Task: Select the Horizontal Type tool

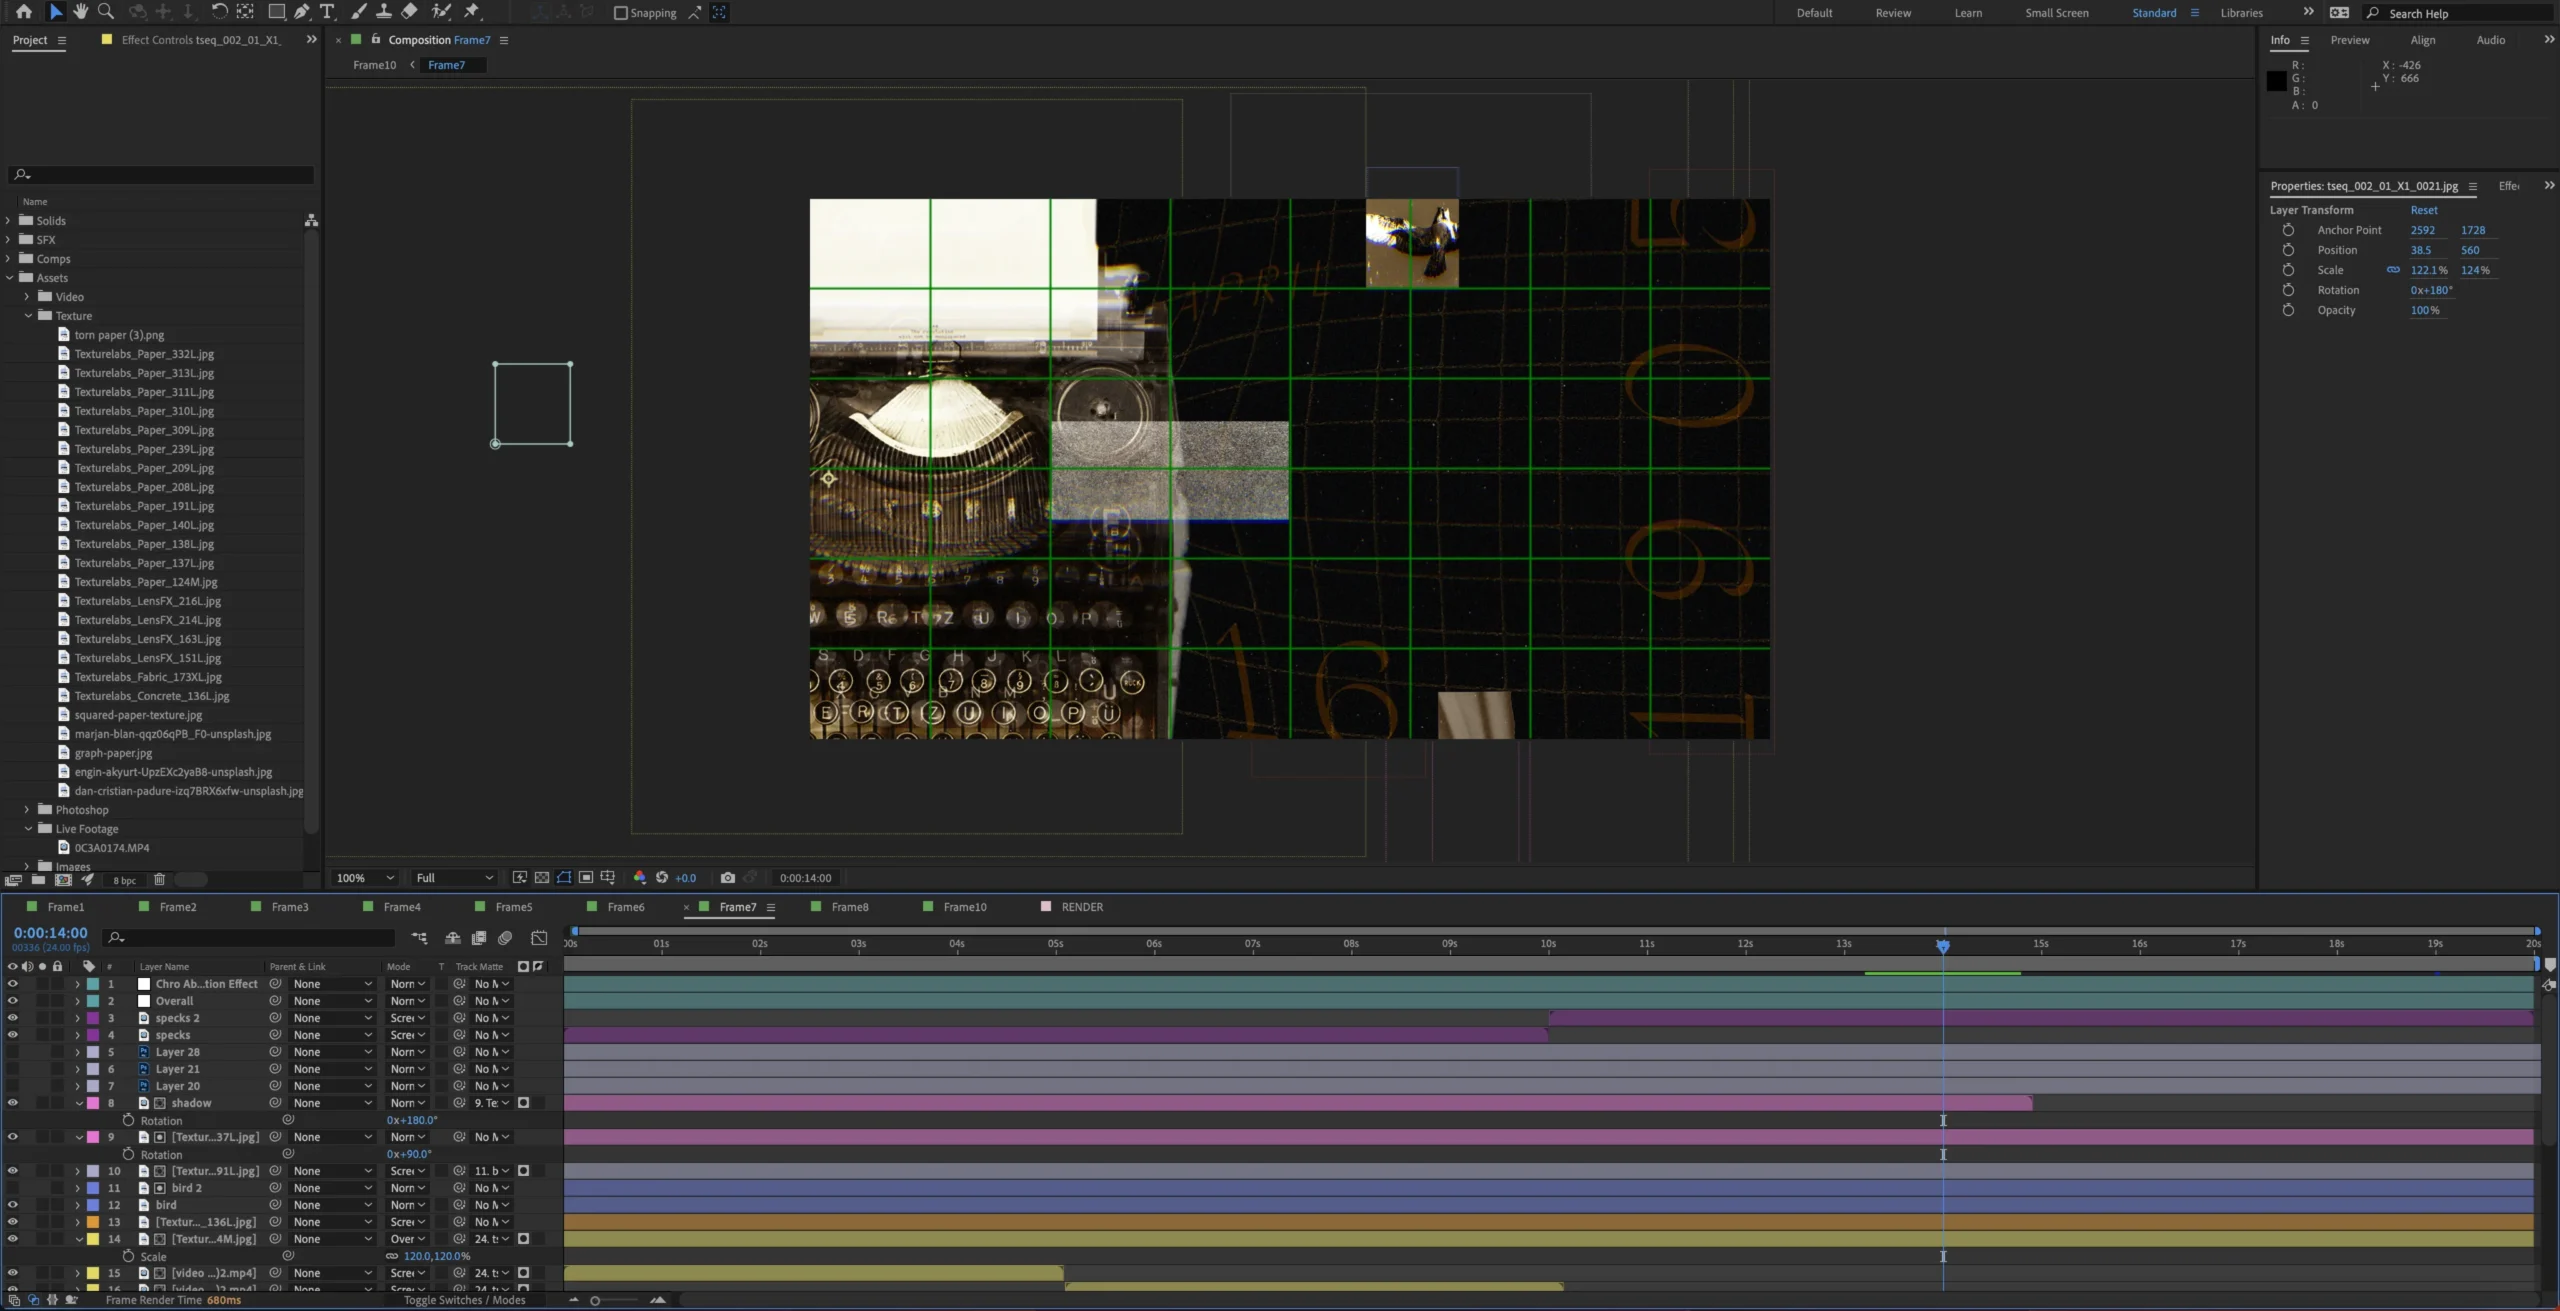Action: pos(327,12)
